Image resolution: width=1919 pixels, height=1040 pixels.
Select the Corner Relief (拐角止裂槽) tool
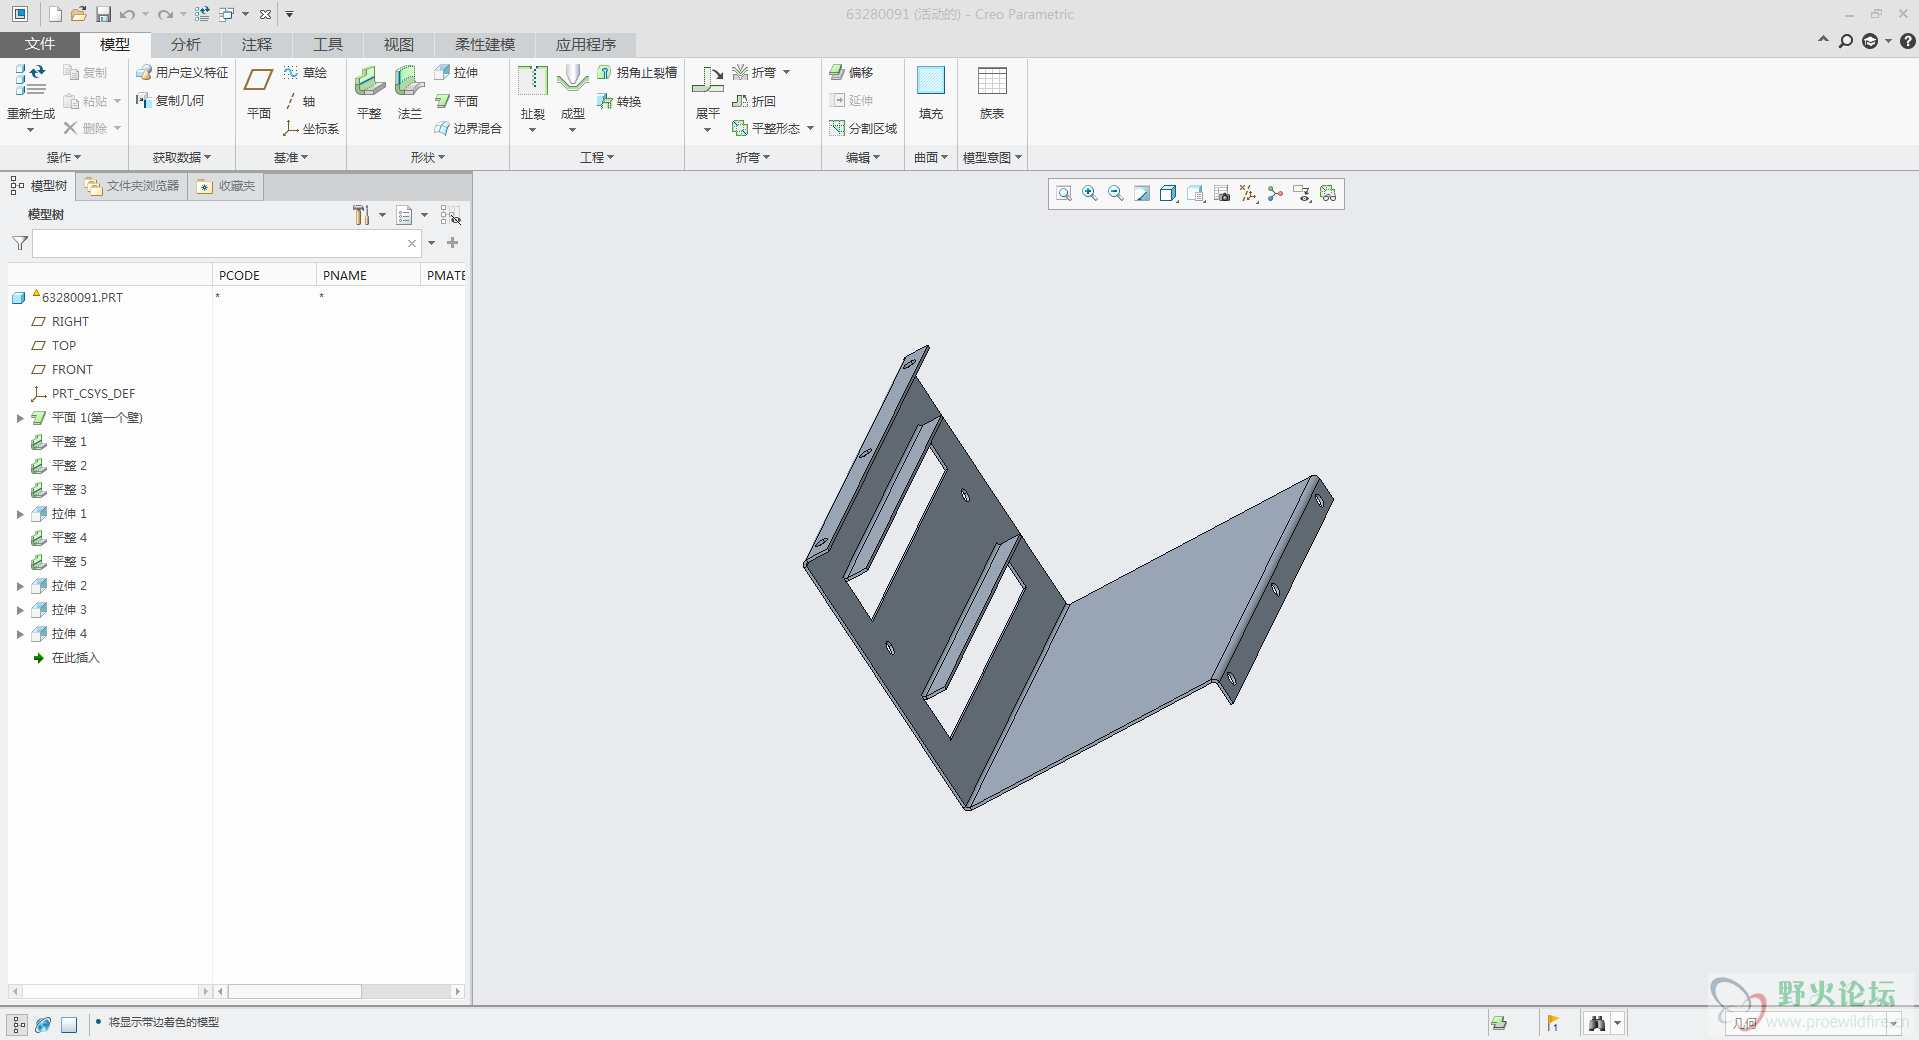point(637,72)
